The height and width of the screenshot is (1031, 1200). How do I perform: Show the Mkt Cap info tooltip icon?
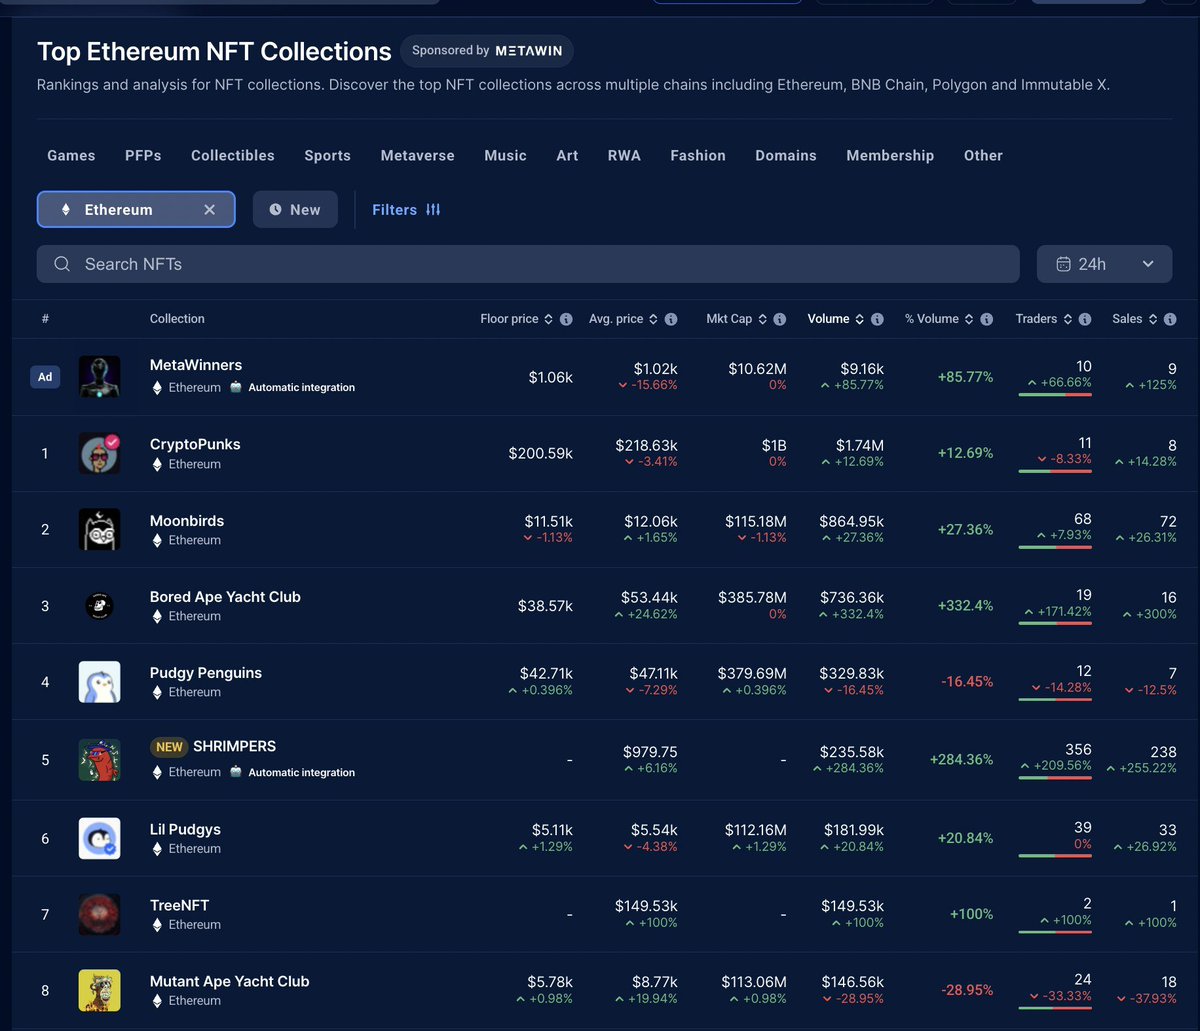click(780, 319)
